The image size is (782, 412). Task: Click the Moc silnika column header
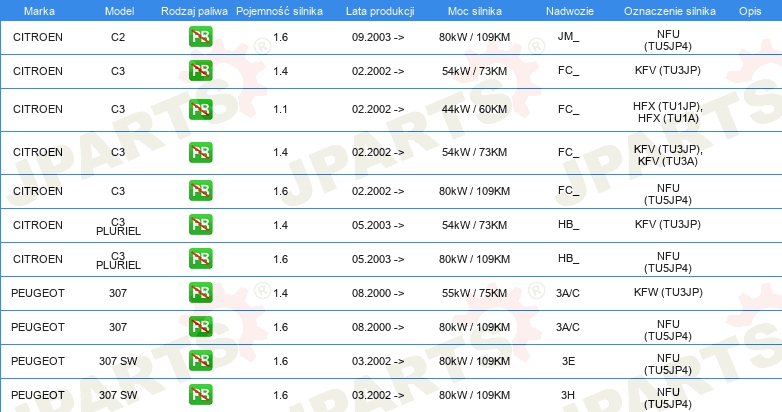pyautogui.click(x=475, y=11)
